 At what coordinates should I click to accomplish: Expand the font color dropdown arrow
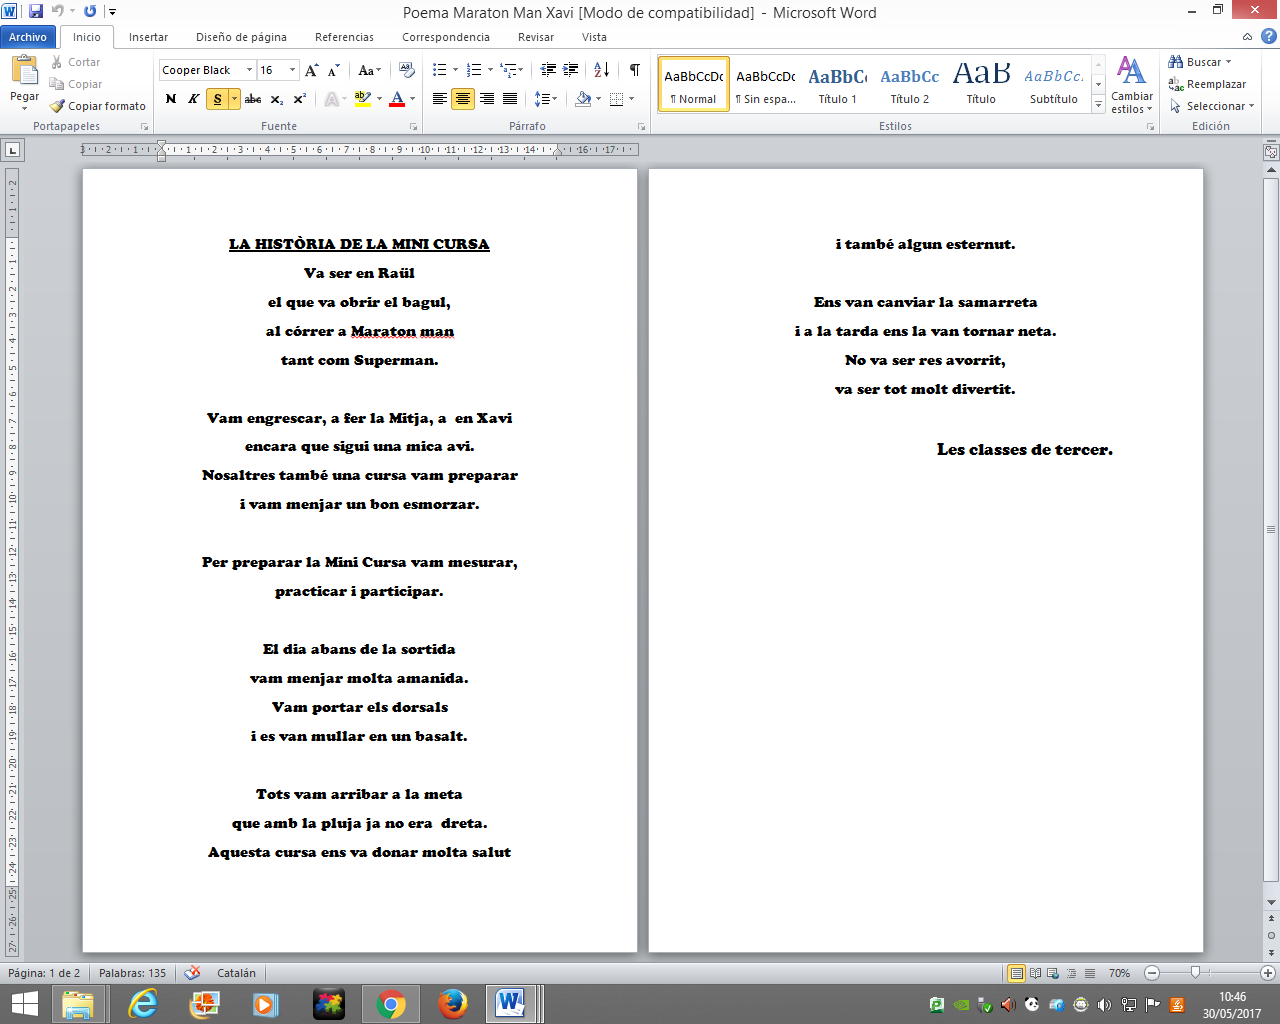pyautogui.click(x=412, y=99)
